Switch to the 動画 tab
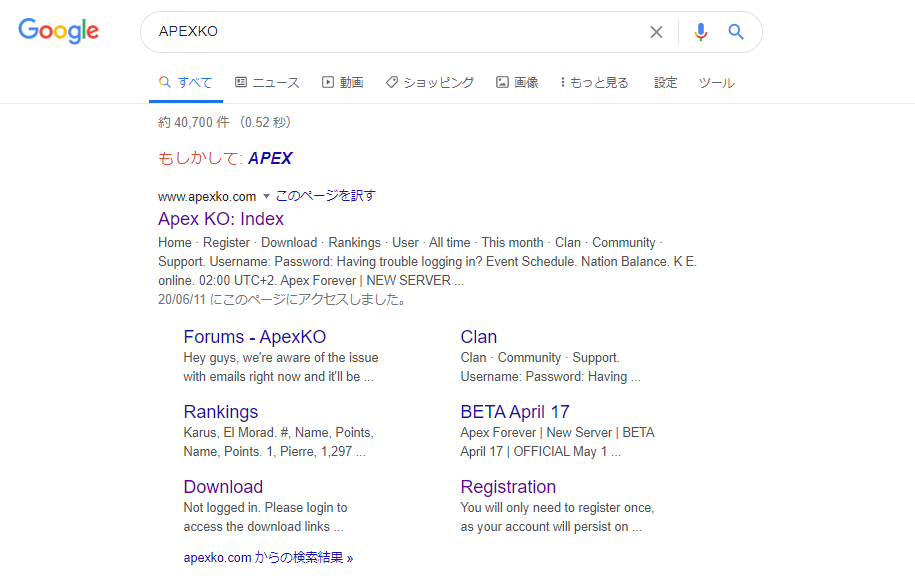Screen dimensions: 915x580 (x=343, y=82)
